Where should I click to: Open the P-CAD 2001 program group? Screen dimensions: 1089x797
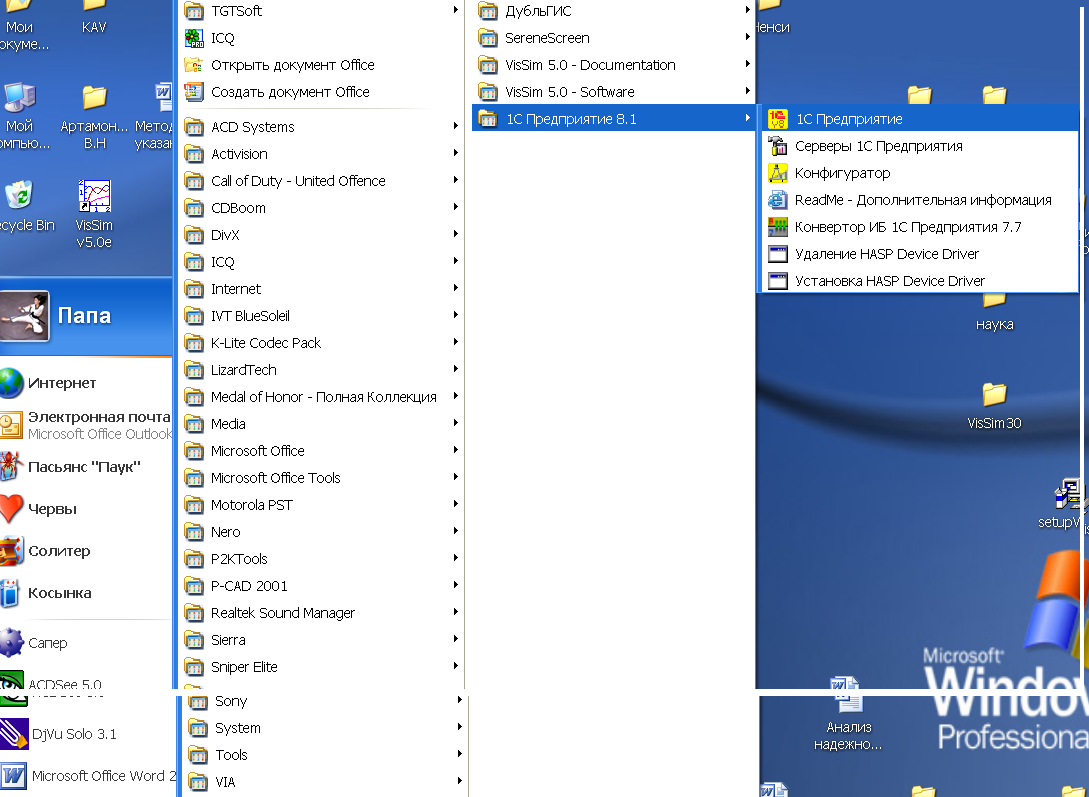click(x=321, y=587)
